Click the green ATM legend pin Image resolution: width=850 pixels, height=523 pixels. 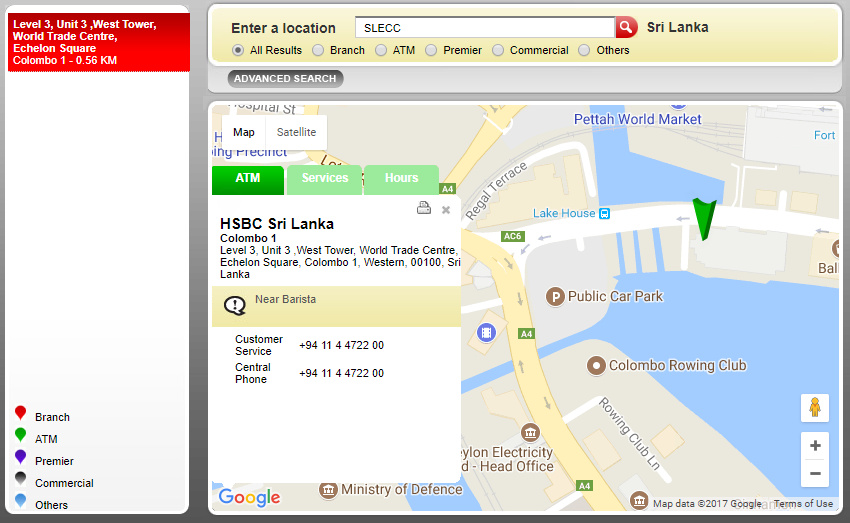pyautogui.click(x=21, y=435)
